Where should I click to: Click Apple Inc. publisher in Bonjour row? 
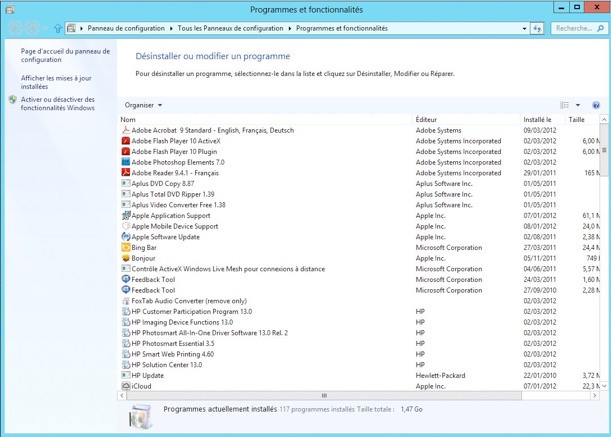coord(431,258)
